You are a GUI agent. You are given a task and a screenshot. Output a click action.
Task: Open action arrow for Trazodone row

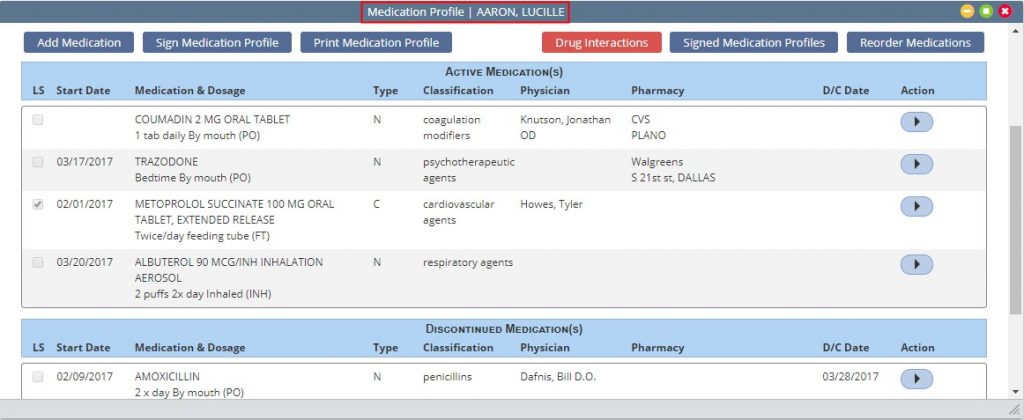click(x=916, y=163)
